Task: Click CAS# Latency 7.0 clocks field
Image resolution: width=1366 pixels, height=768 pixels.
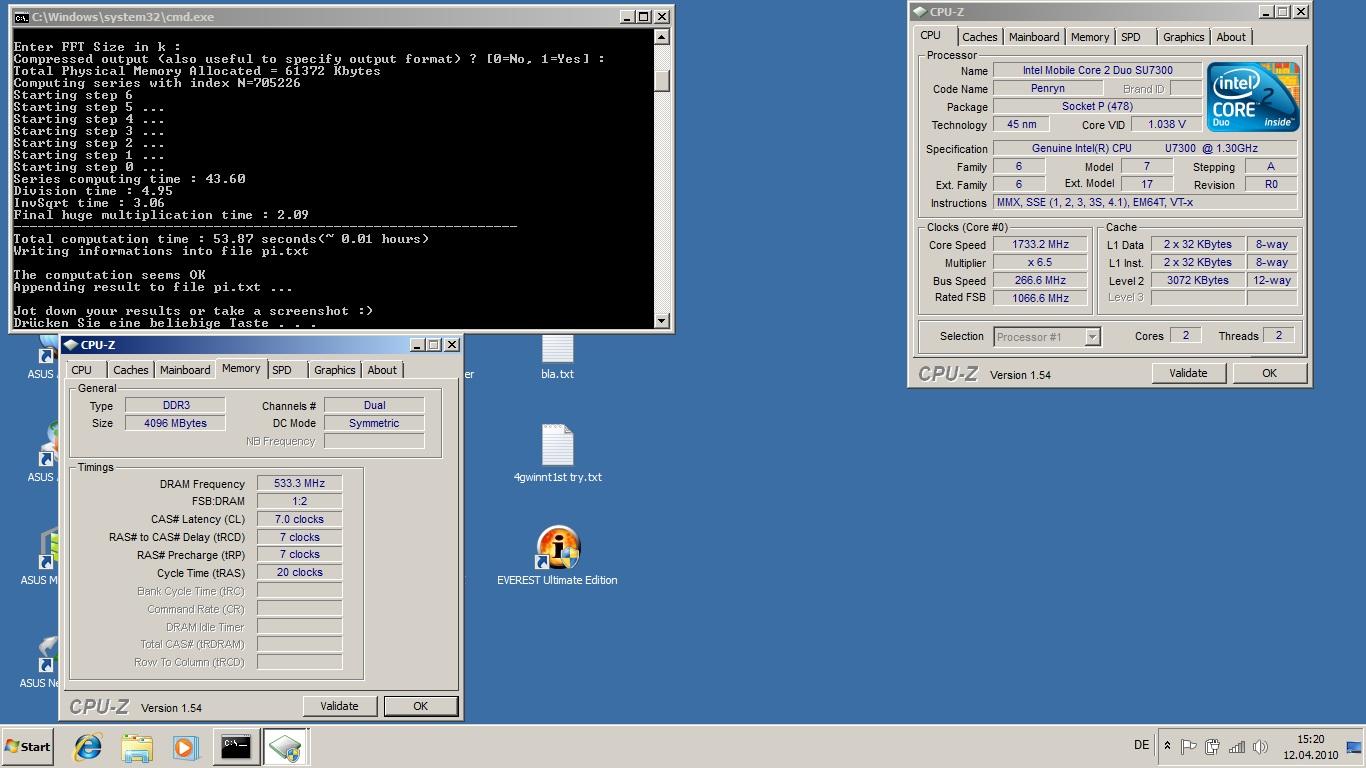Action: tap(300, 519)
